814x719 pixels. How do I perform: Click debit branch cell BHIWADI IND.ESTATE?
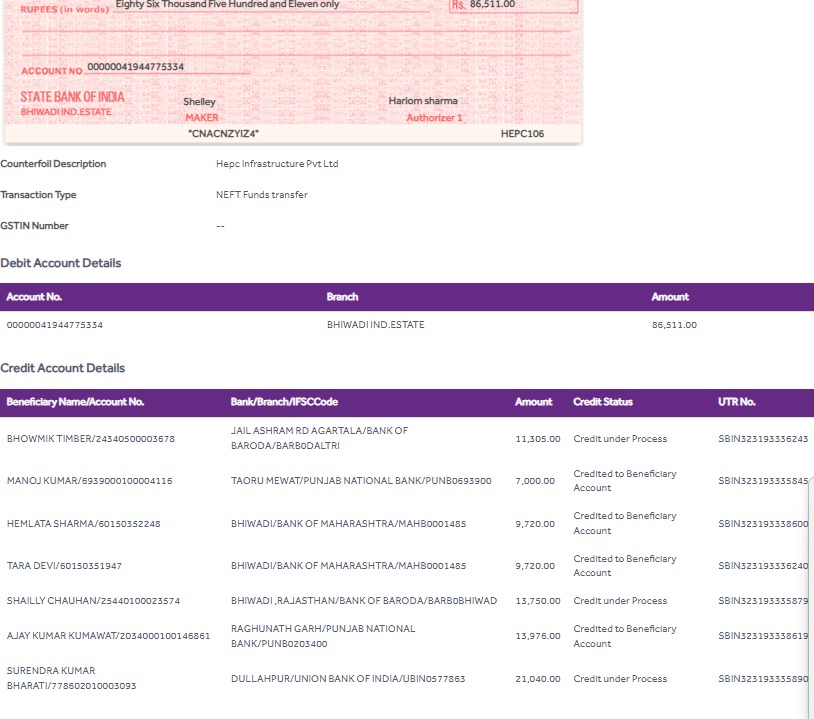(x=375, y=325)
